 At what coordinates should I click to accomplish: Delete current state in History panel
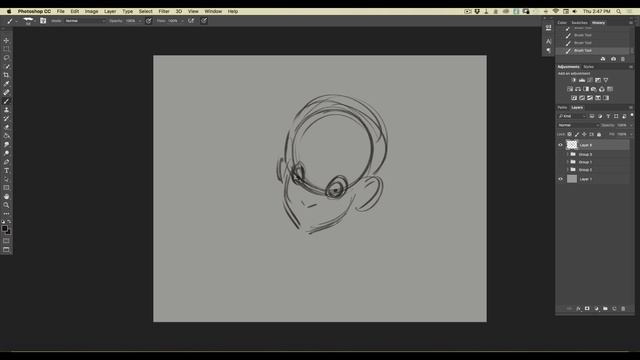pos(623,59)
